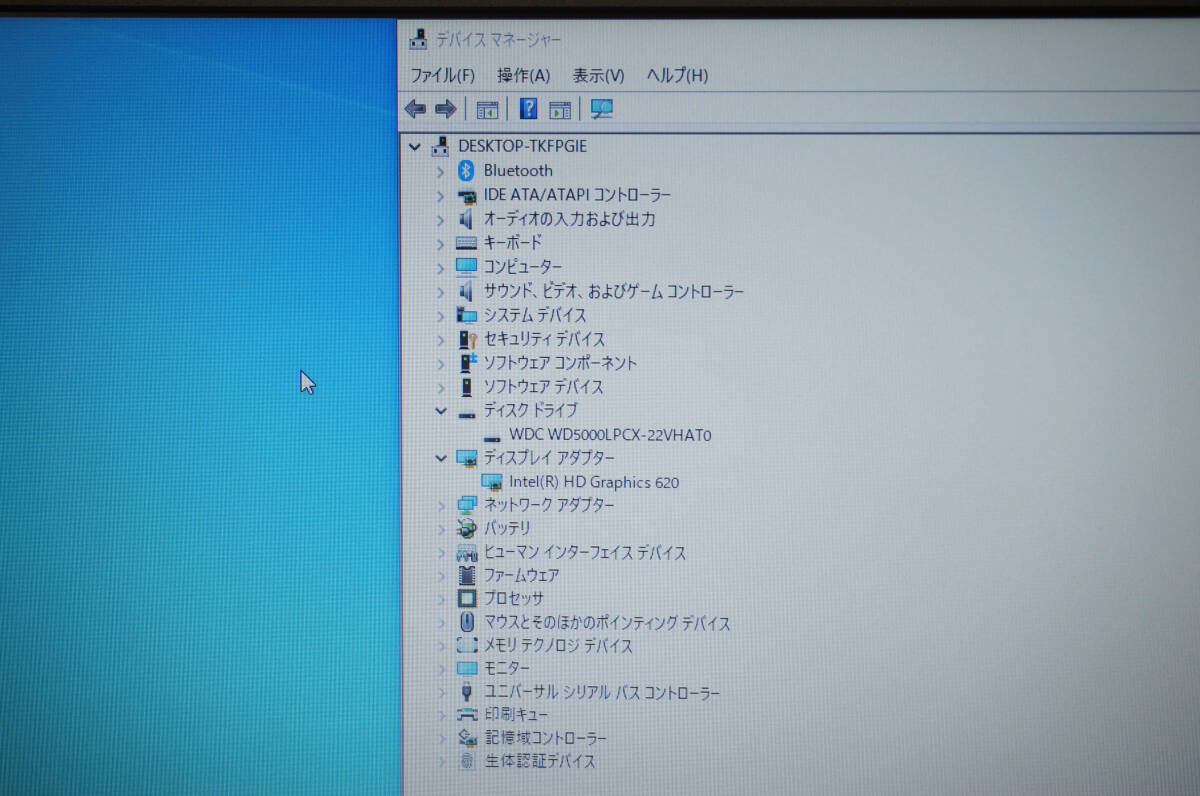The image size is (1200, 796).
Task: Click the キーボード keyboard icon
Action: (466, 242)
